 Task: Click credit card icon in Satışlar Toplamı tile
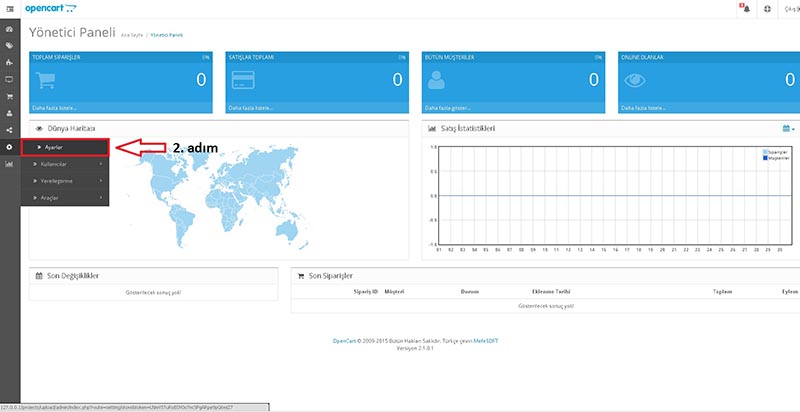243,80
